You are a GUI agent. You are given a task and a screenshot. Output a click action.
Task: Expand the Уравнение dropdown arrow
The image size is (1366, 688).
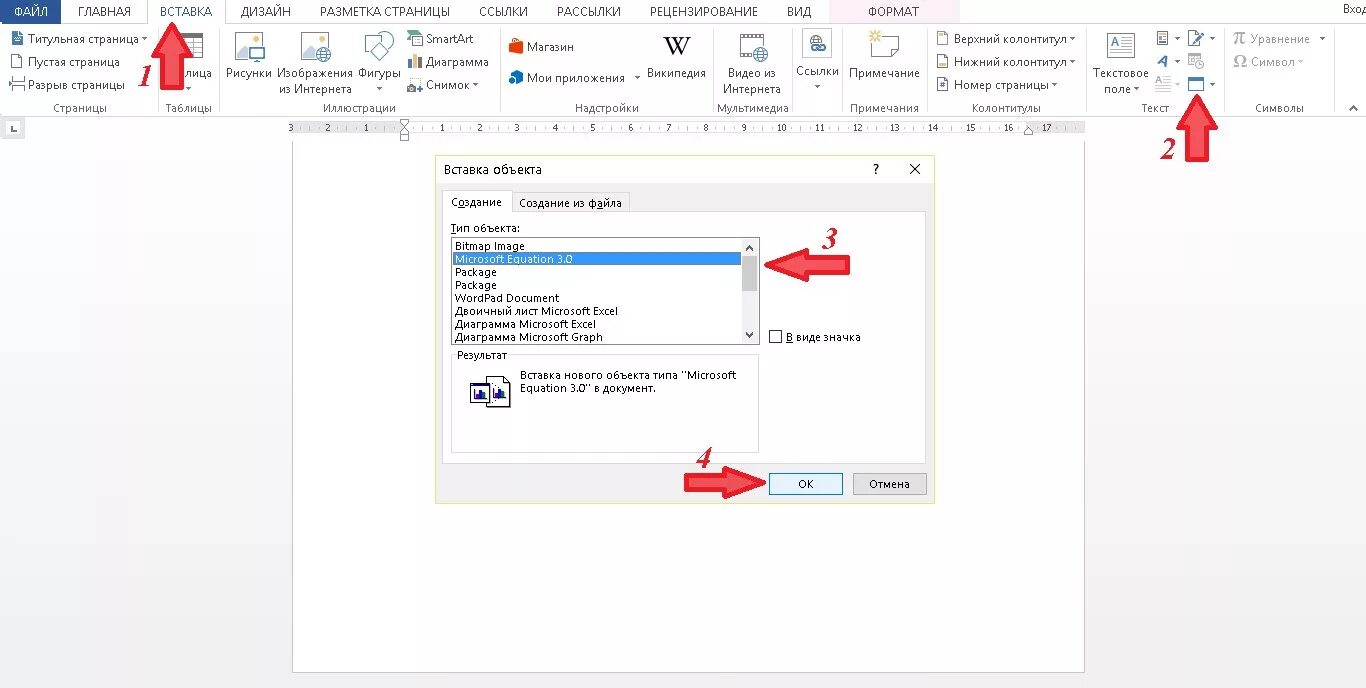(x=1322, y=39)
